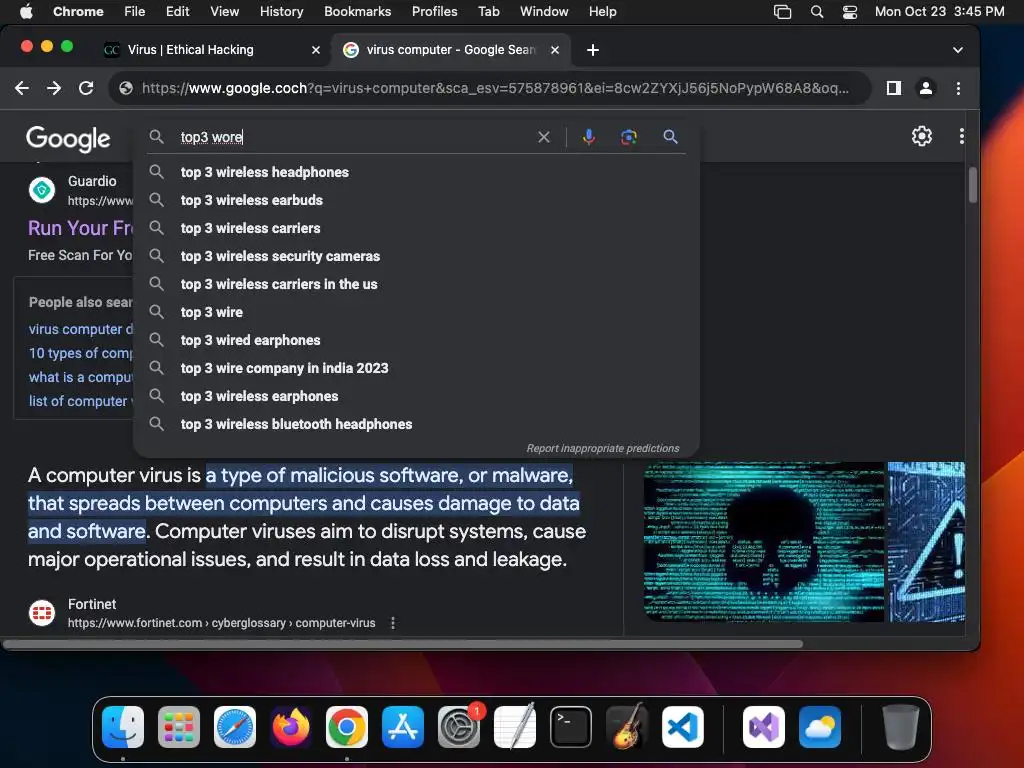Open Google Lens image search icon

[x=628, y=137]
